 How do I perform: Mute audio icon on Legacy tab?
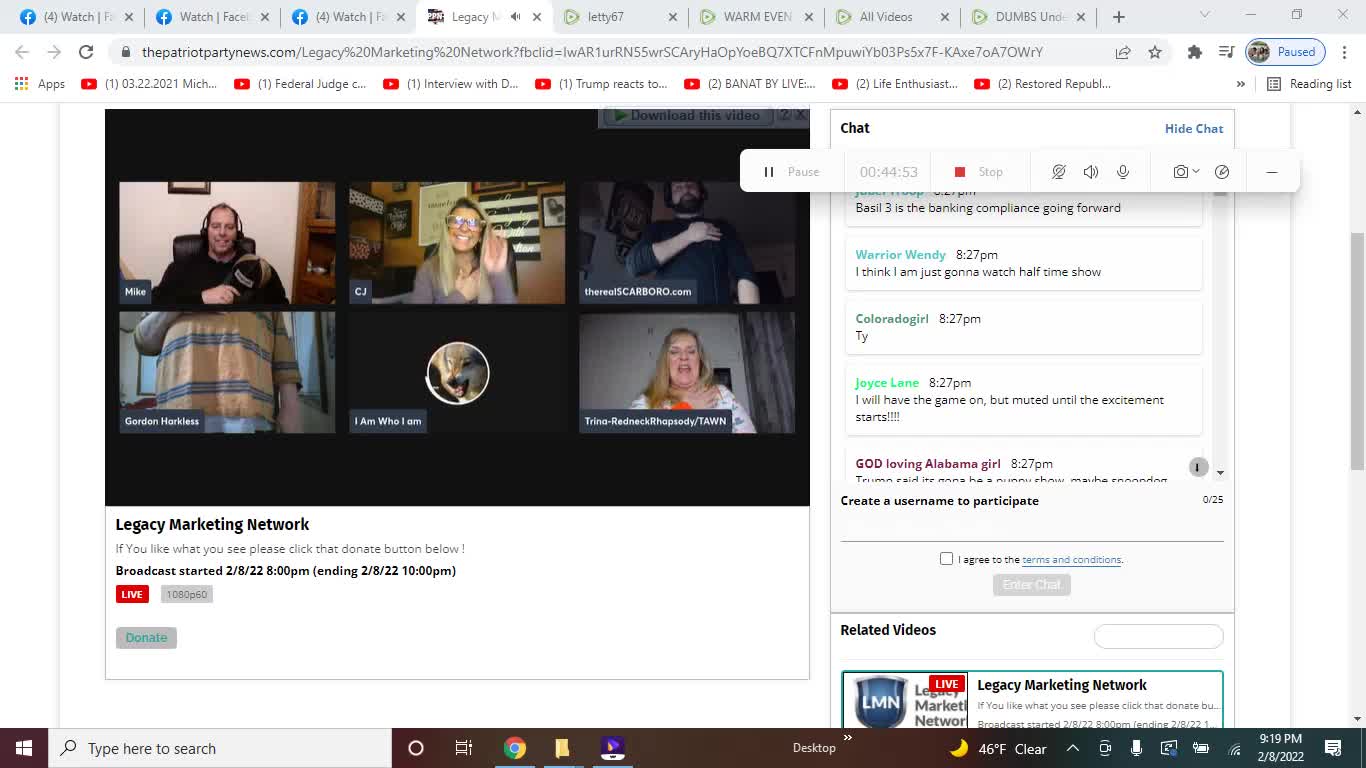(516, 17)
